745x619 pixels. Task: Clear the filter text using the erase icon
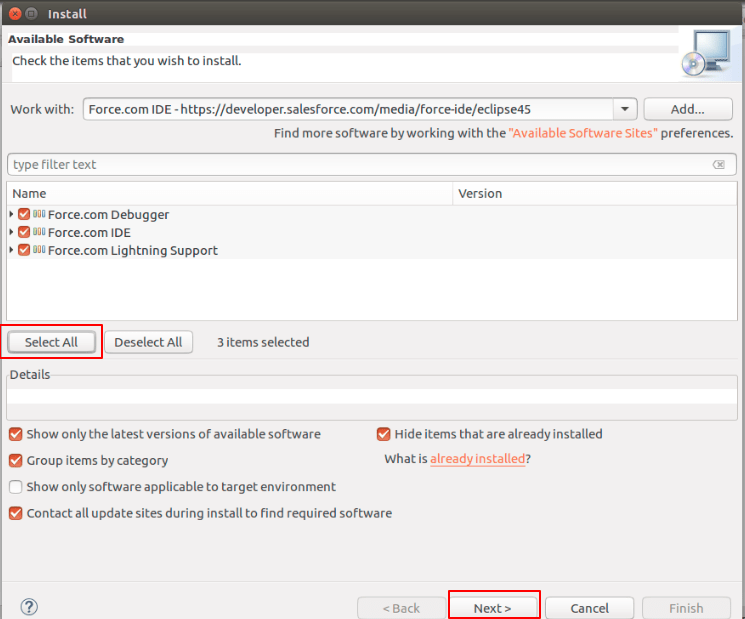(719, 164)
